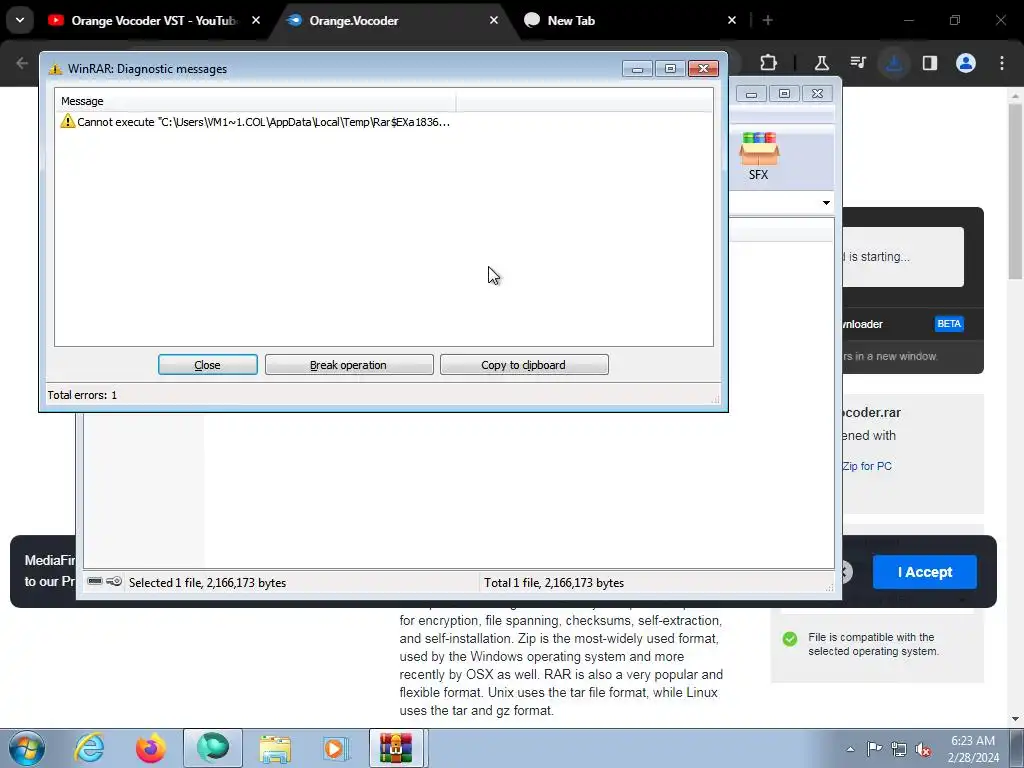
Task: Open the browser profile avatar
Action: point(966,63)
